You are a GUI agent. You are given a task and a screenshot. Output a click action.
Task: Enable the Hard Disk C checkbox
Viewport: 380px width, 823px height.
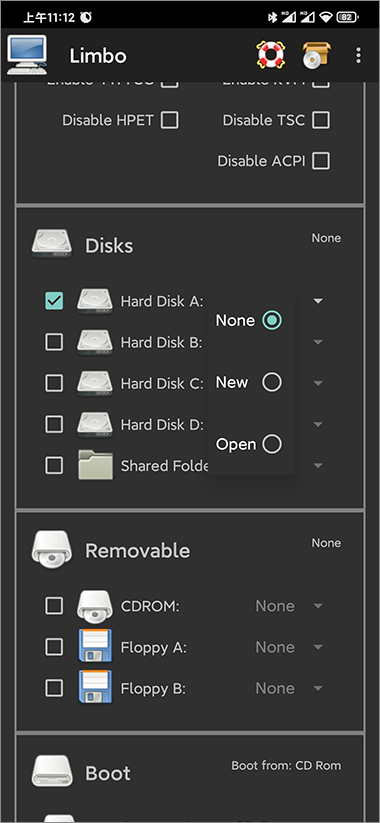[54, 383]
